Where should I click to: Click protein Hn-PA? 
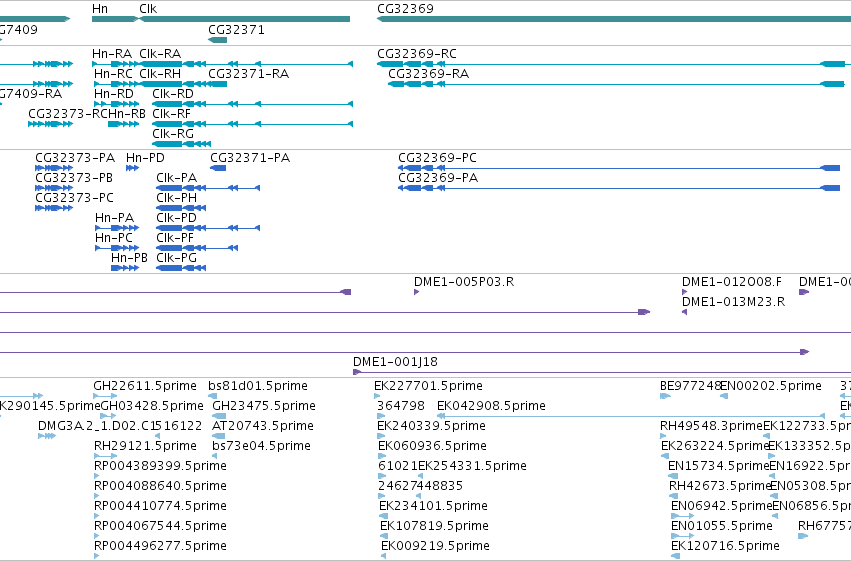tap(115, 218)
